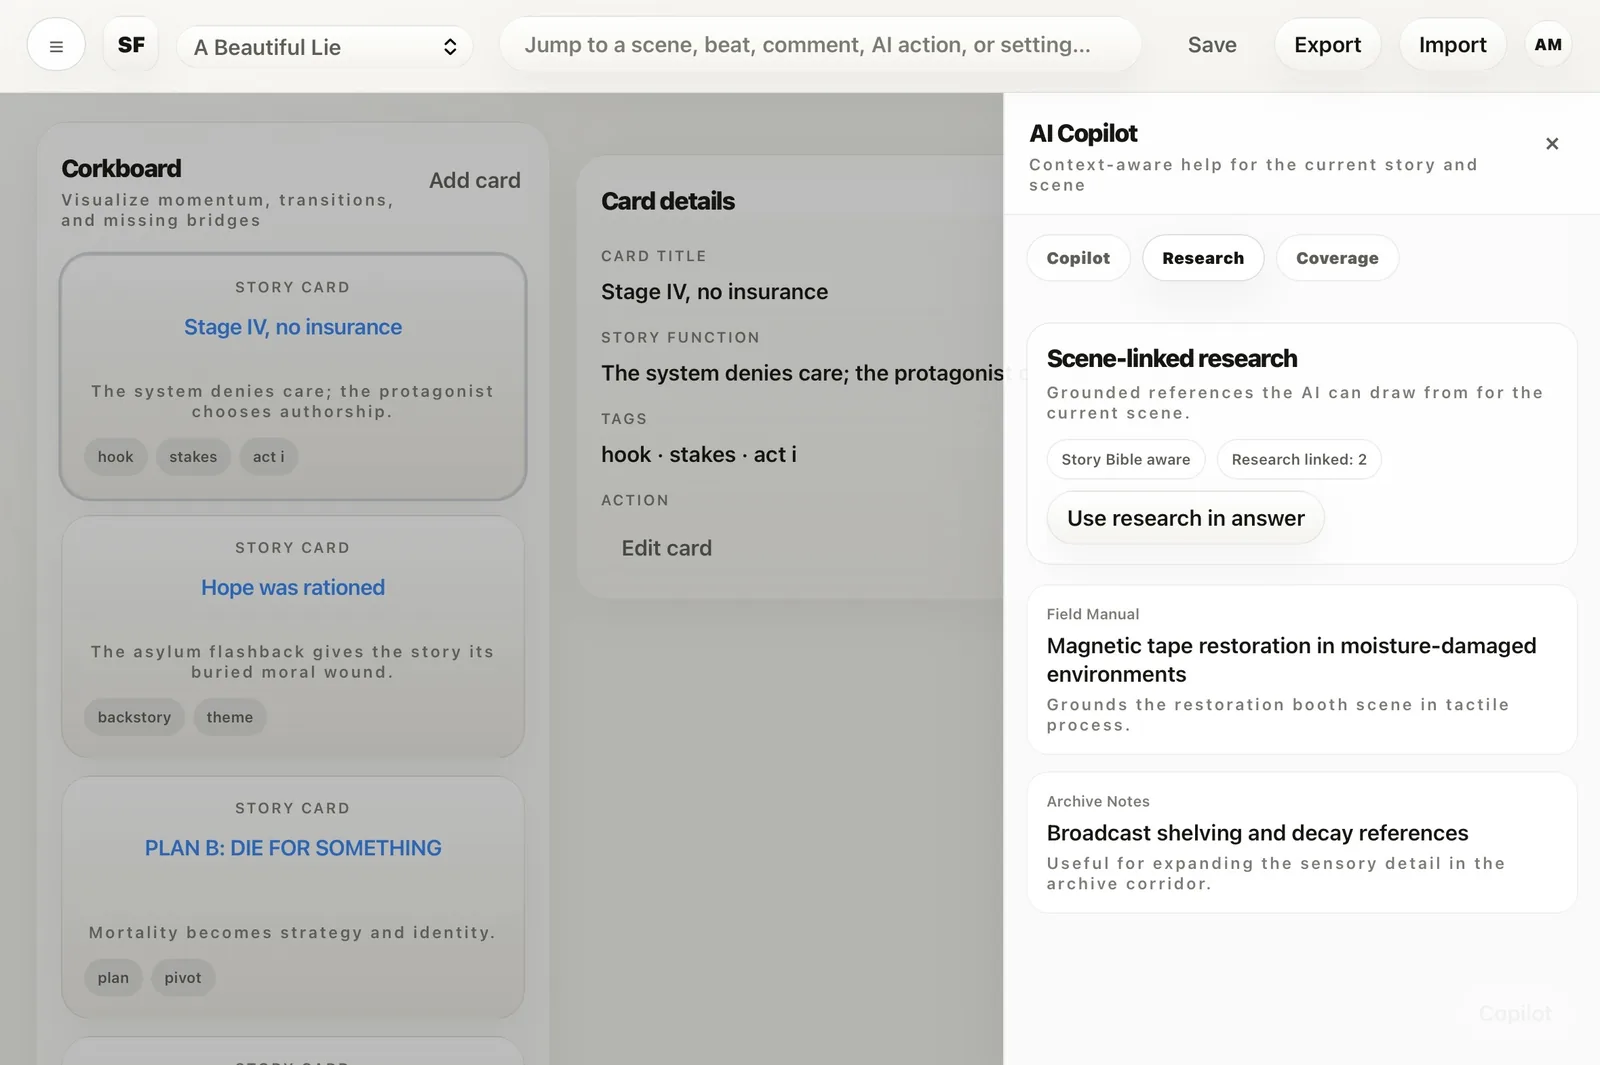This screenshot has width=1600, height=1065.
Task: Open the Magnetic tape restoration research card
Action: point(1302,669)
